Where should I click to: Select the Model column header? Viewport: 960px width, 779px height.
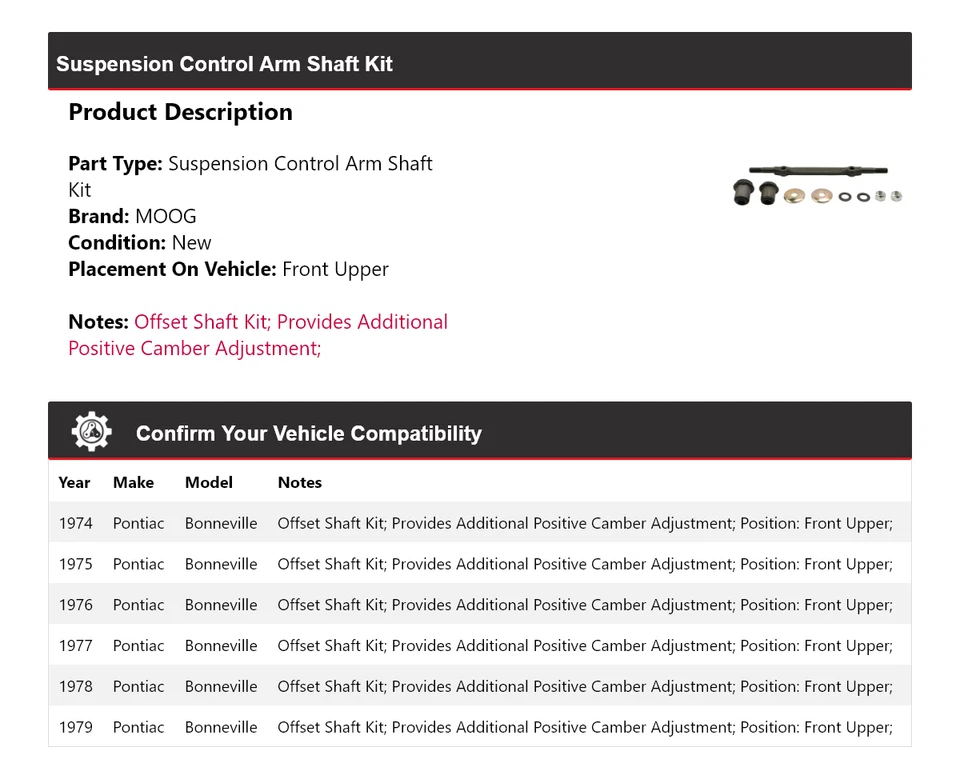[x=208, y=482]
